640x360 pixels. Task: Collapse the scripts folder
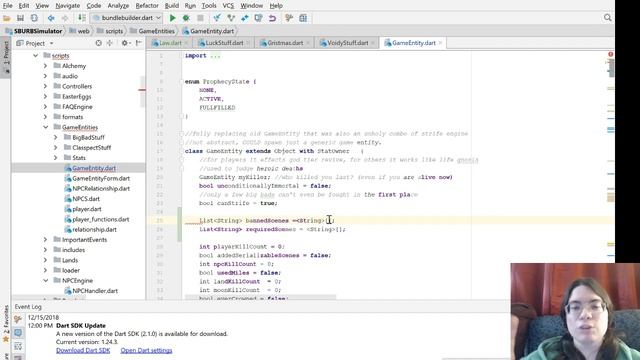tap(36, 56)
